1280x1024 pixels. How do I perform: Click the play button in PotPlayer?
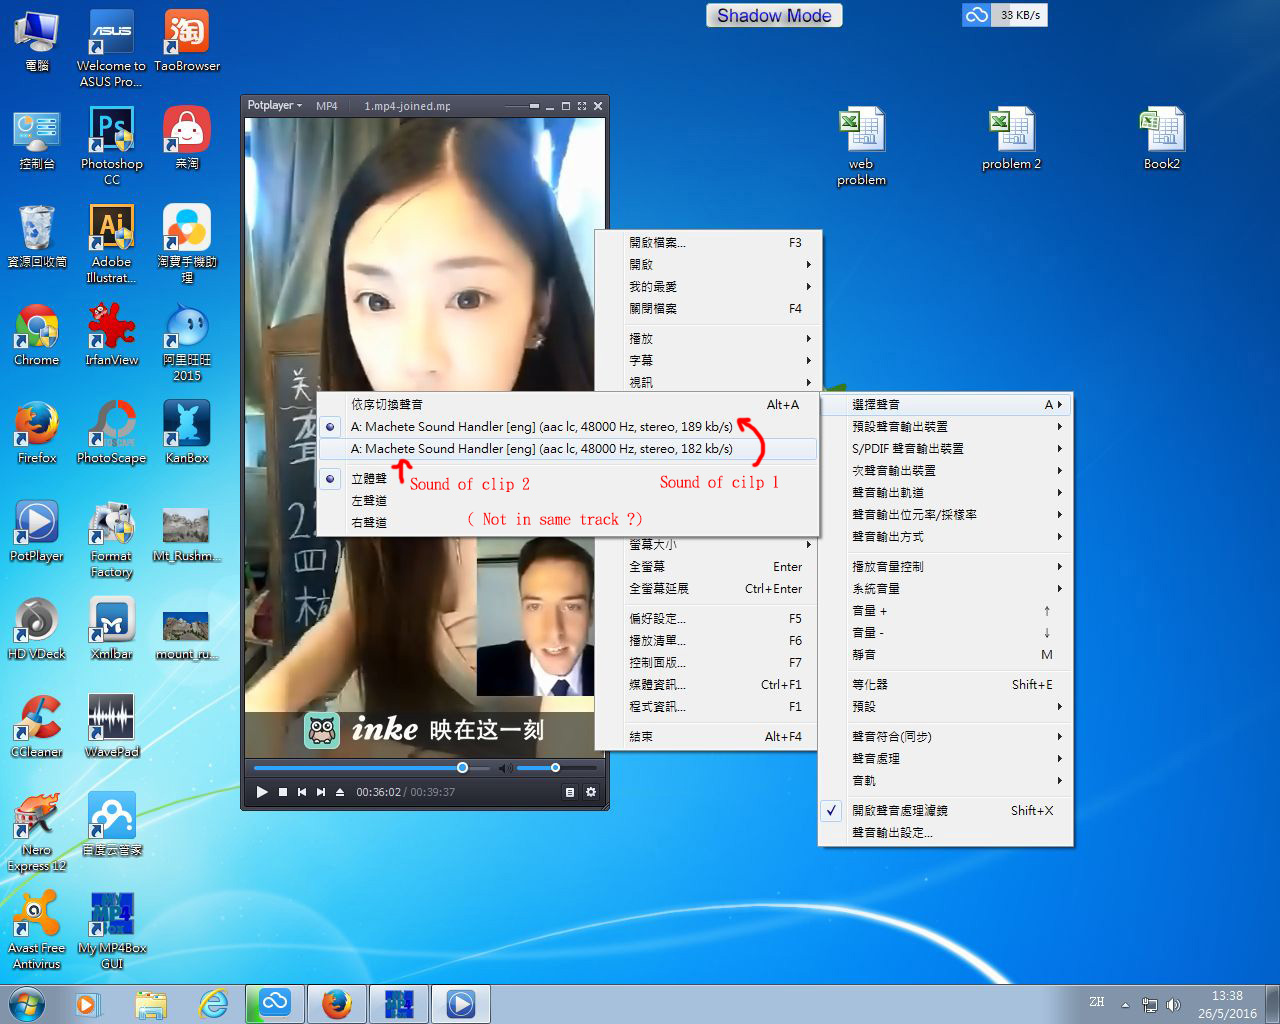[x=262, y=792]
